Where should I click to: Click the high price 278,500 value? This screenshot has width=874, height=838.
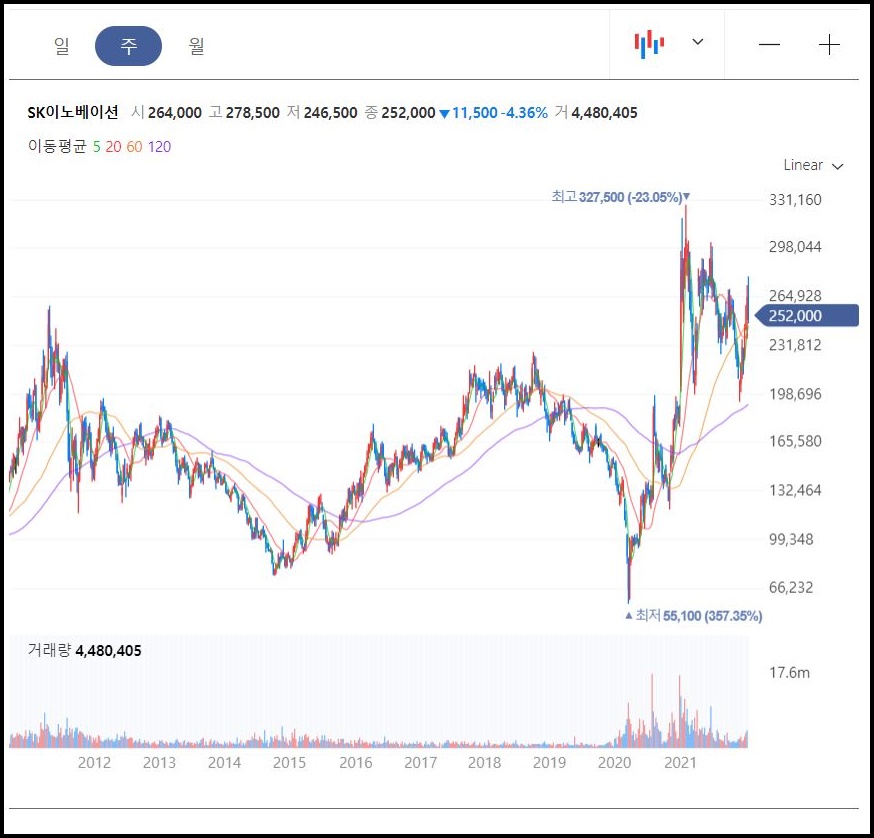pos(253,113)
